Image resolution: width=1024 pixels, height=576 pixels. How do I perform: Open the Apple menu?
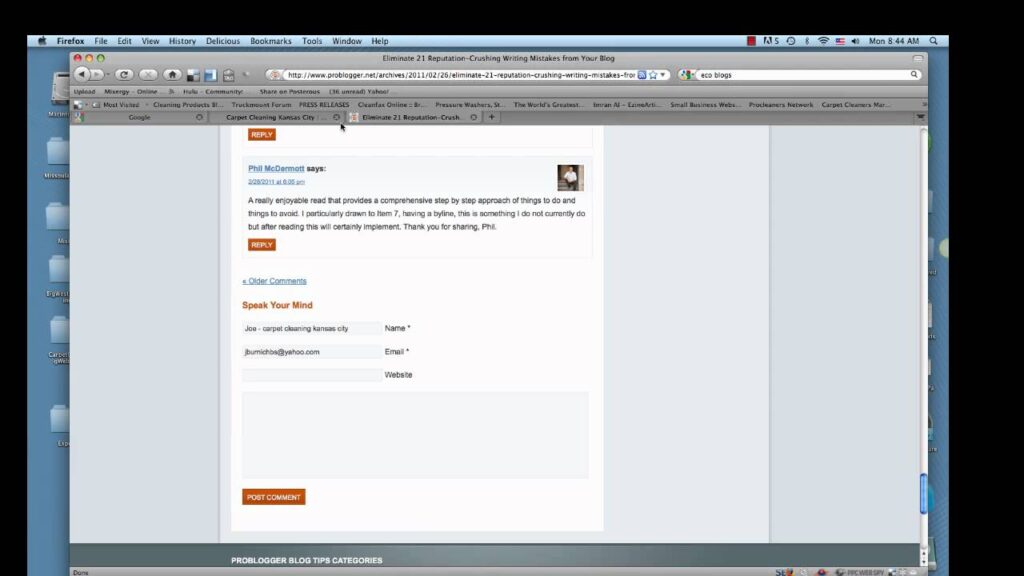(42, 40)
